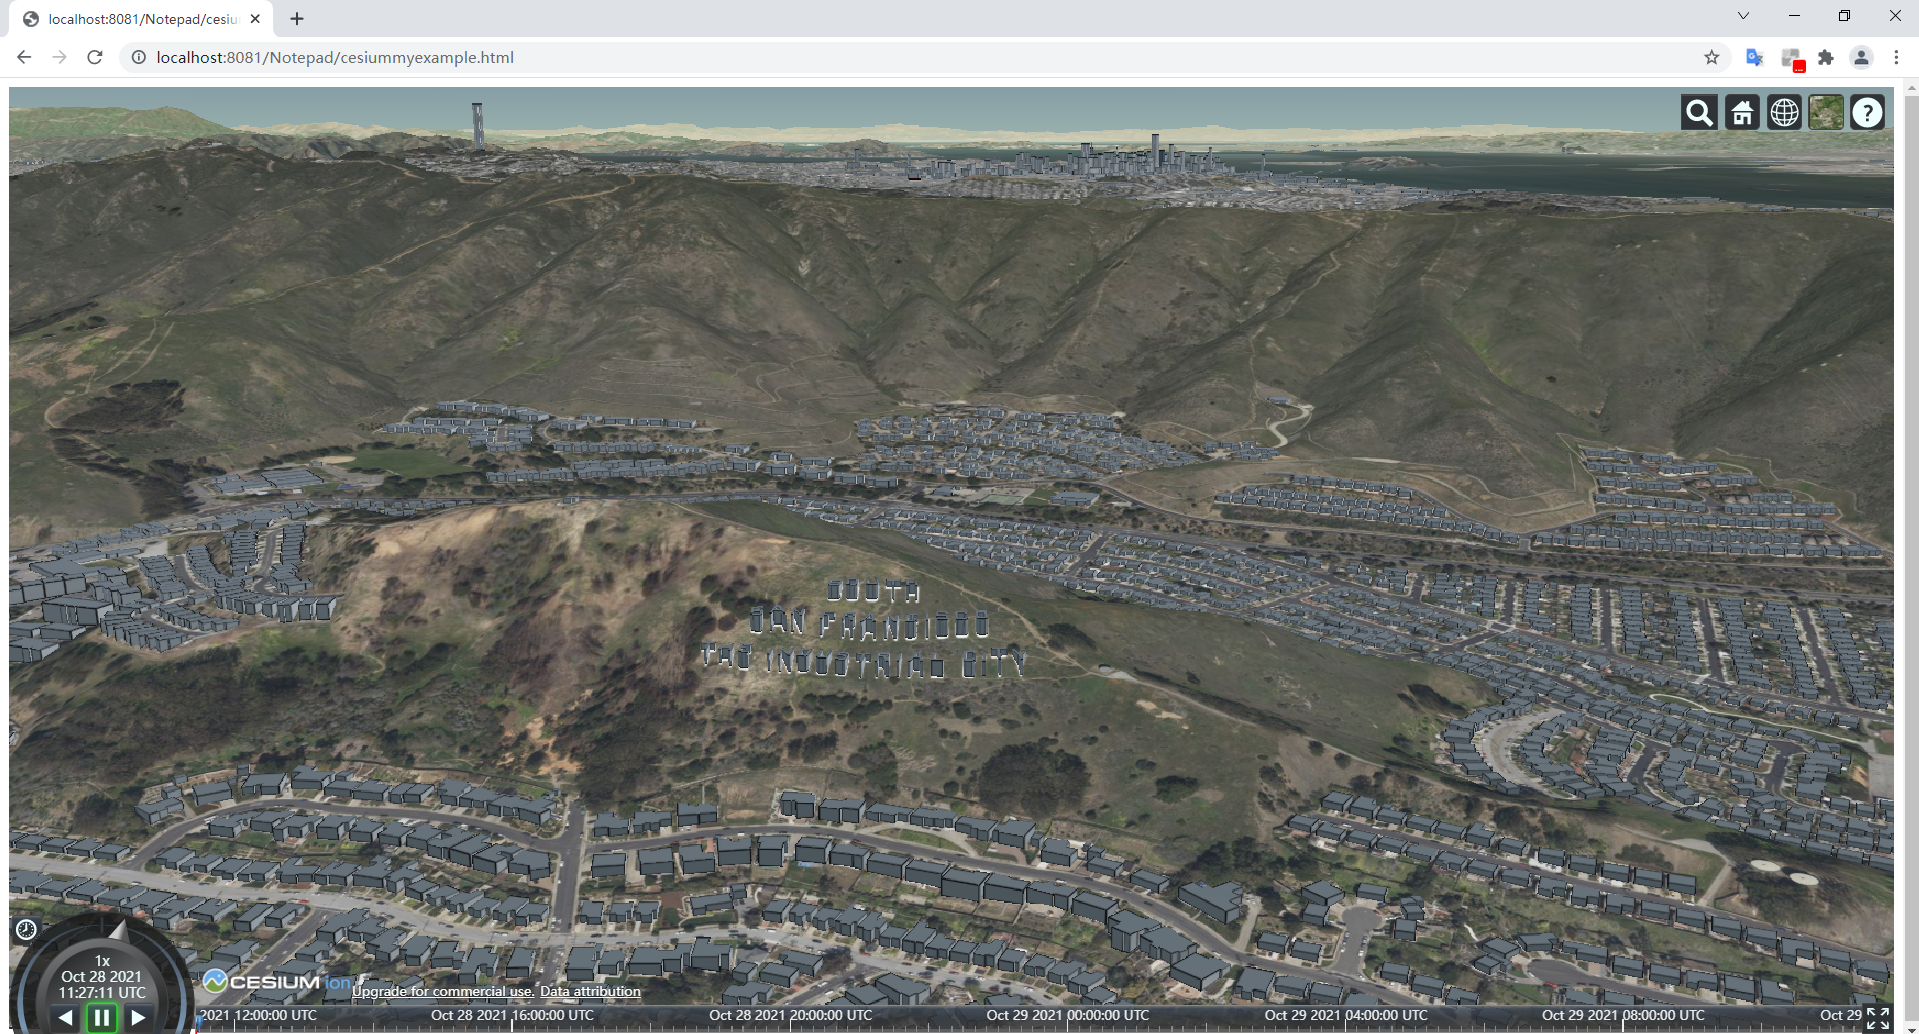The image size is (1919, 1034).
Task: Jump timeline to Oct 28 2021 16:00:00 UTC
Action: [512, 1015]
